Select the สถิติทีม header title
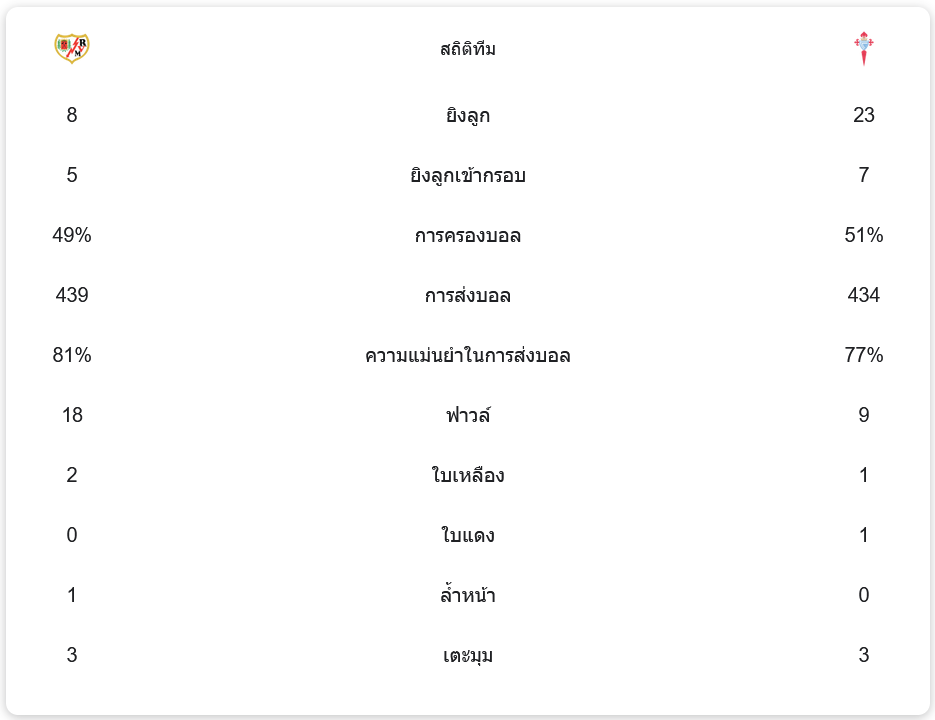 coord(468,49)
